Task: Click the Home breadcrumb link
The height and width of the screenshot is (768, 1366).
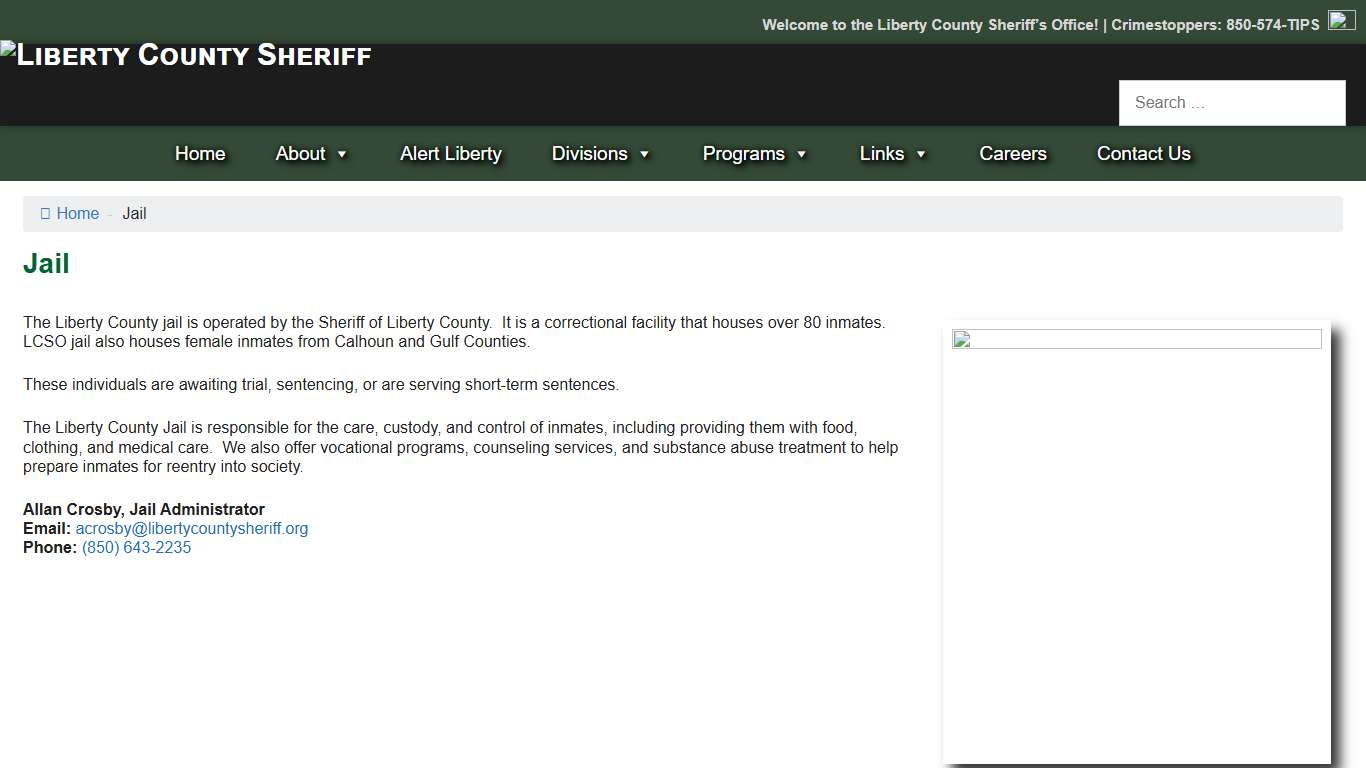Action: [78, 213]
